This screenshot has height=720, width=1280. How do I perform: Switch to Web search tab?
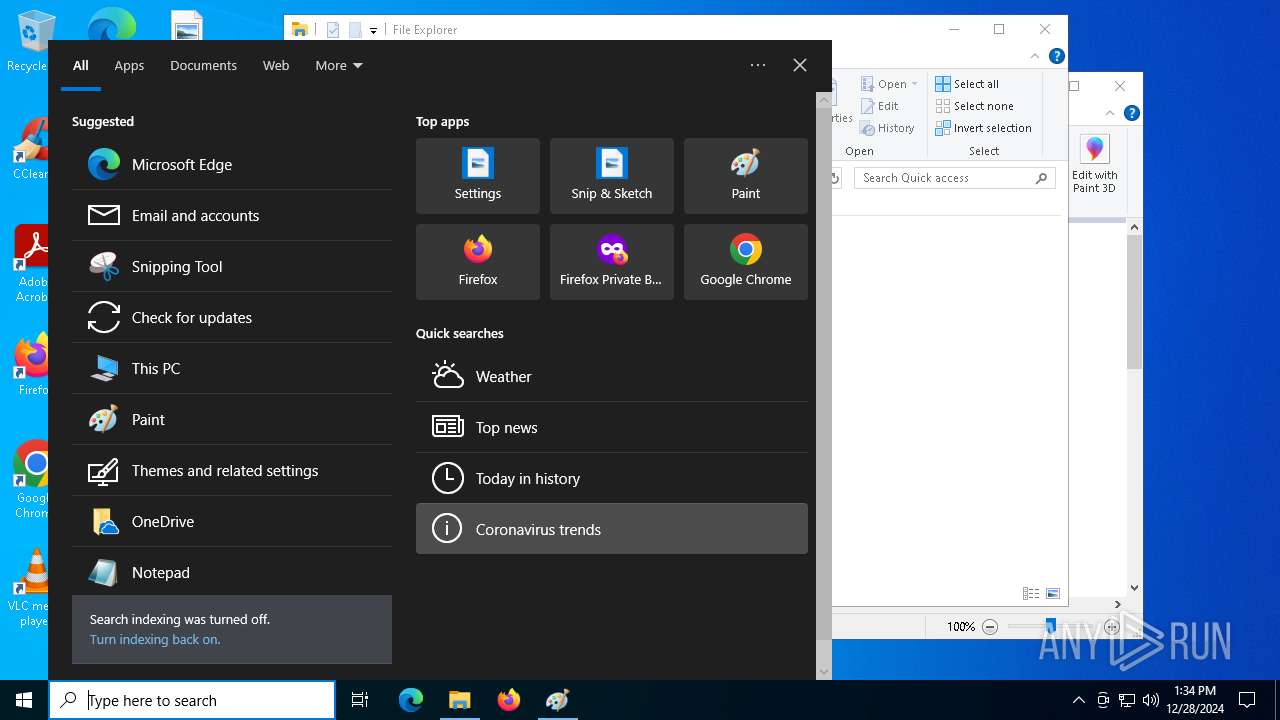point(276,65)
